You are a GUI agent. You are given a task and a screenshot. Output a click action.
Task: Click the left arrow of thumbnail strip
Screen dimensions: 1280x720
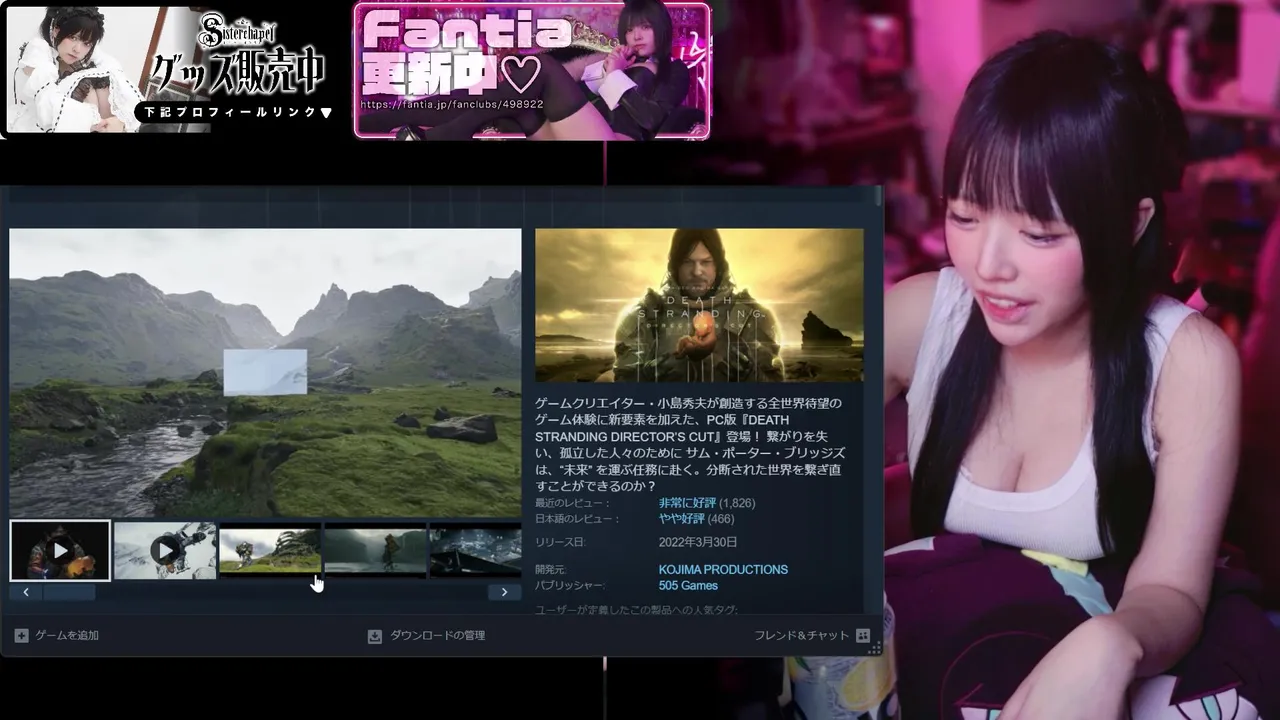[26, 592]
